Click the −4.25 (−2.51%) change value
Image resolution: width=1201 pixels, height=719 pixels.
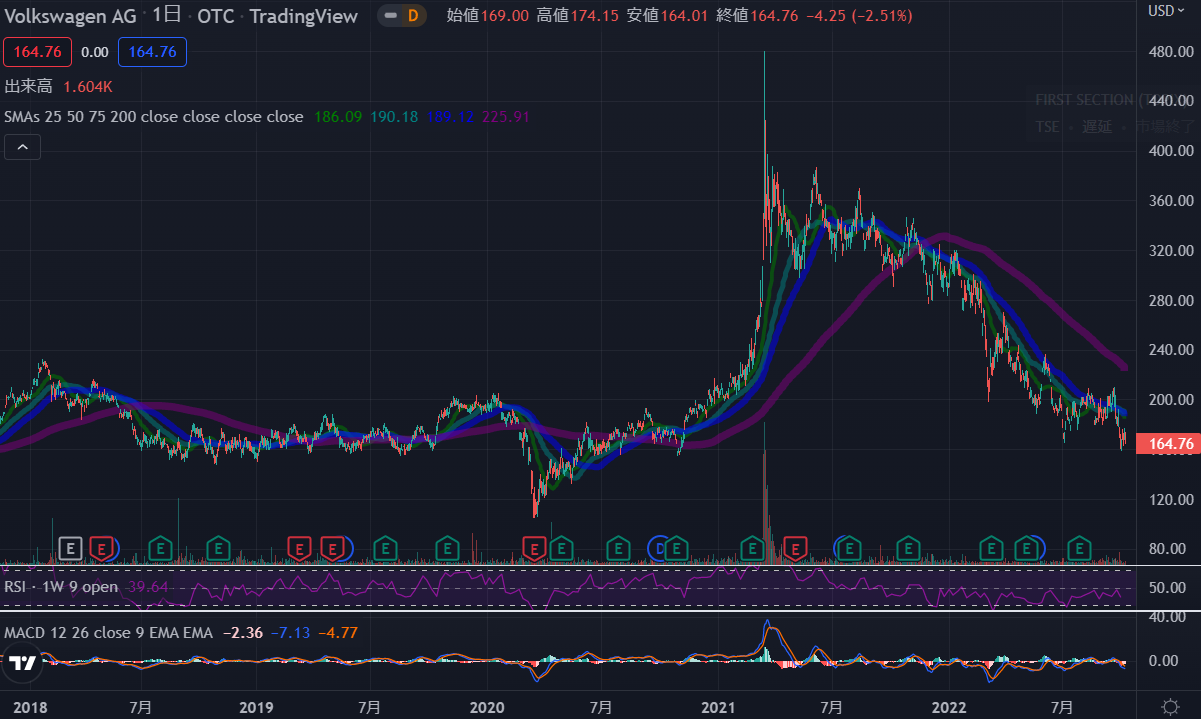point(859,15)
